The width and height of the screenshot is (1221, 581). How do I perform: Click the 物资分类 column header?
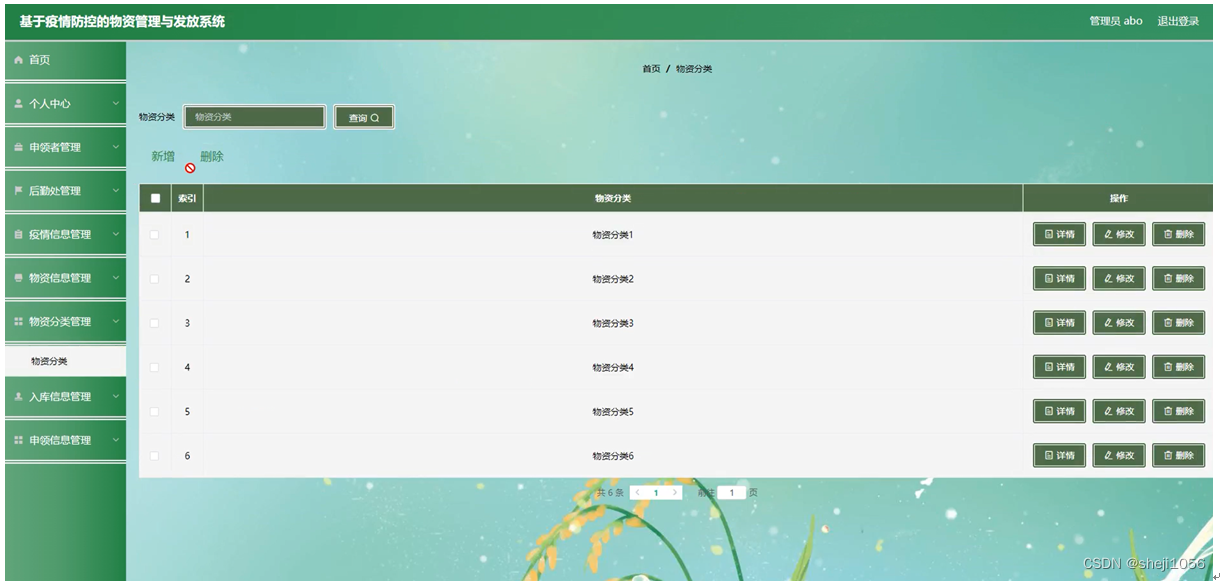pyautogui.click(x=613, y=198)
